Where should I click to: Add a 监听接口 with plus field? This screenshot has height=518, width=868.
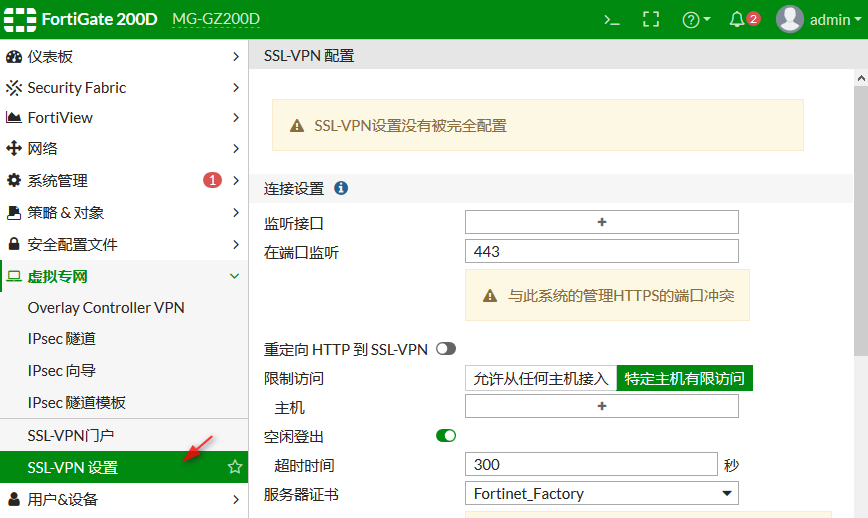pos(602,222)
